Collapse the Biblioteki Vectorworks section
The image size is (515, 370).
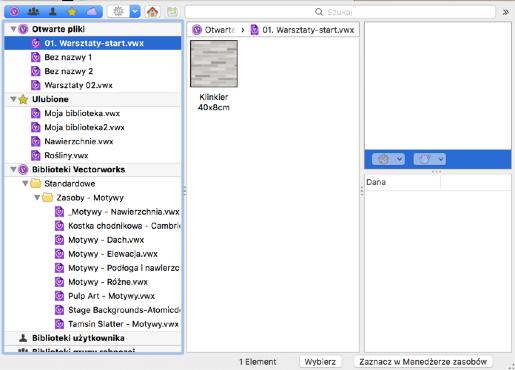pyautogui.click(x=13, y=169)
